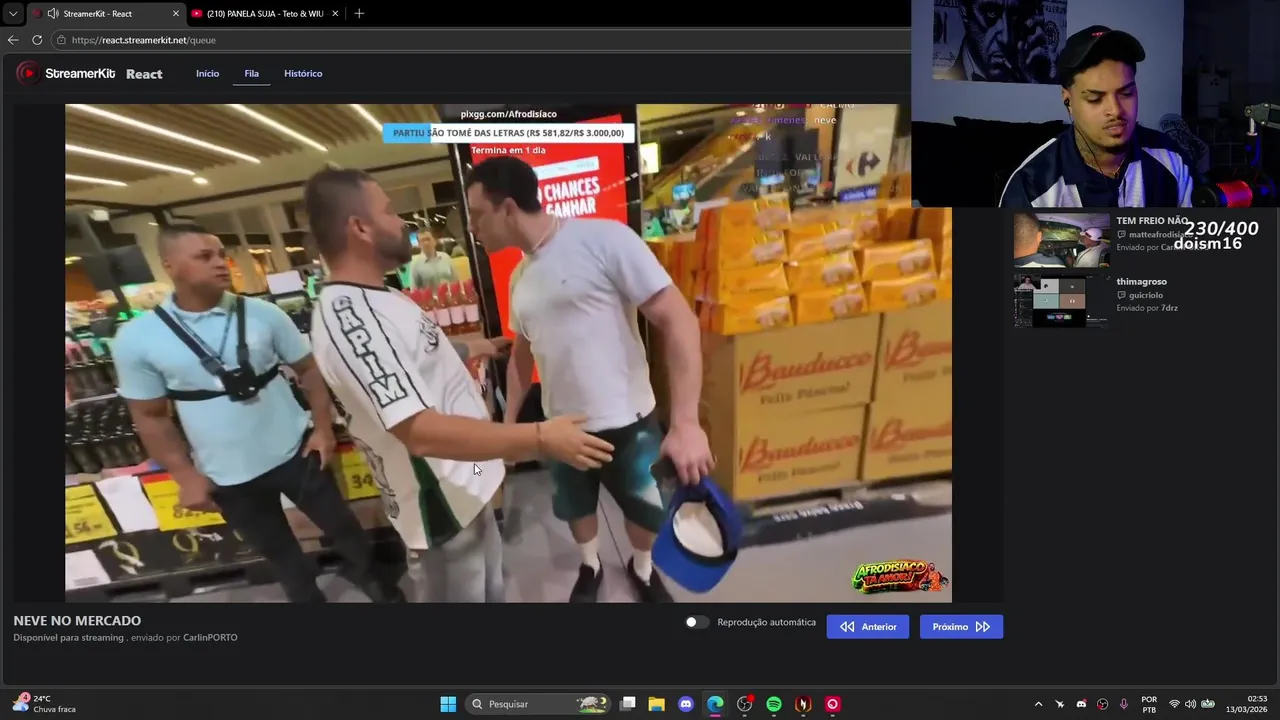
Task: Open the Início page
Action: pos(207,74)
